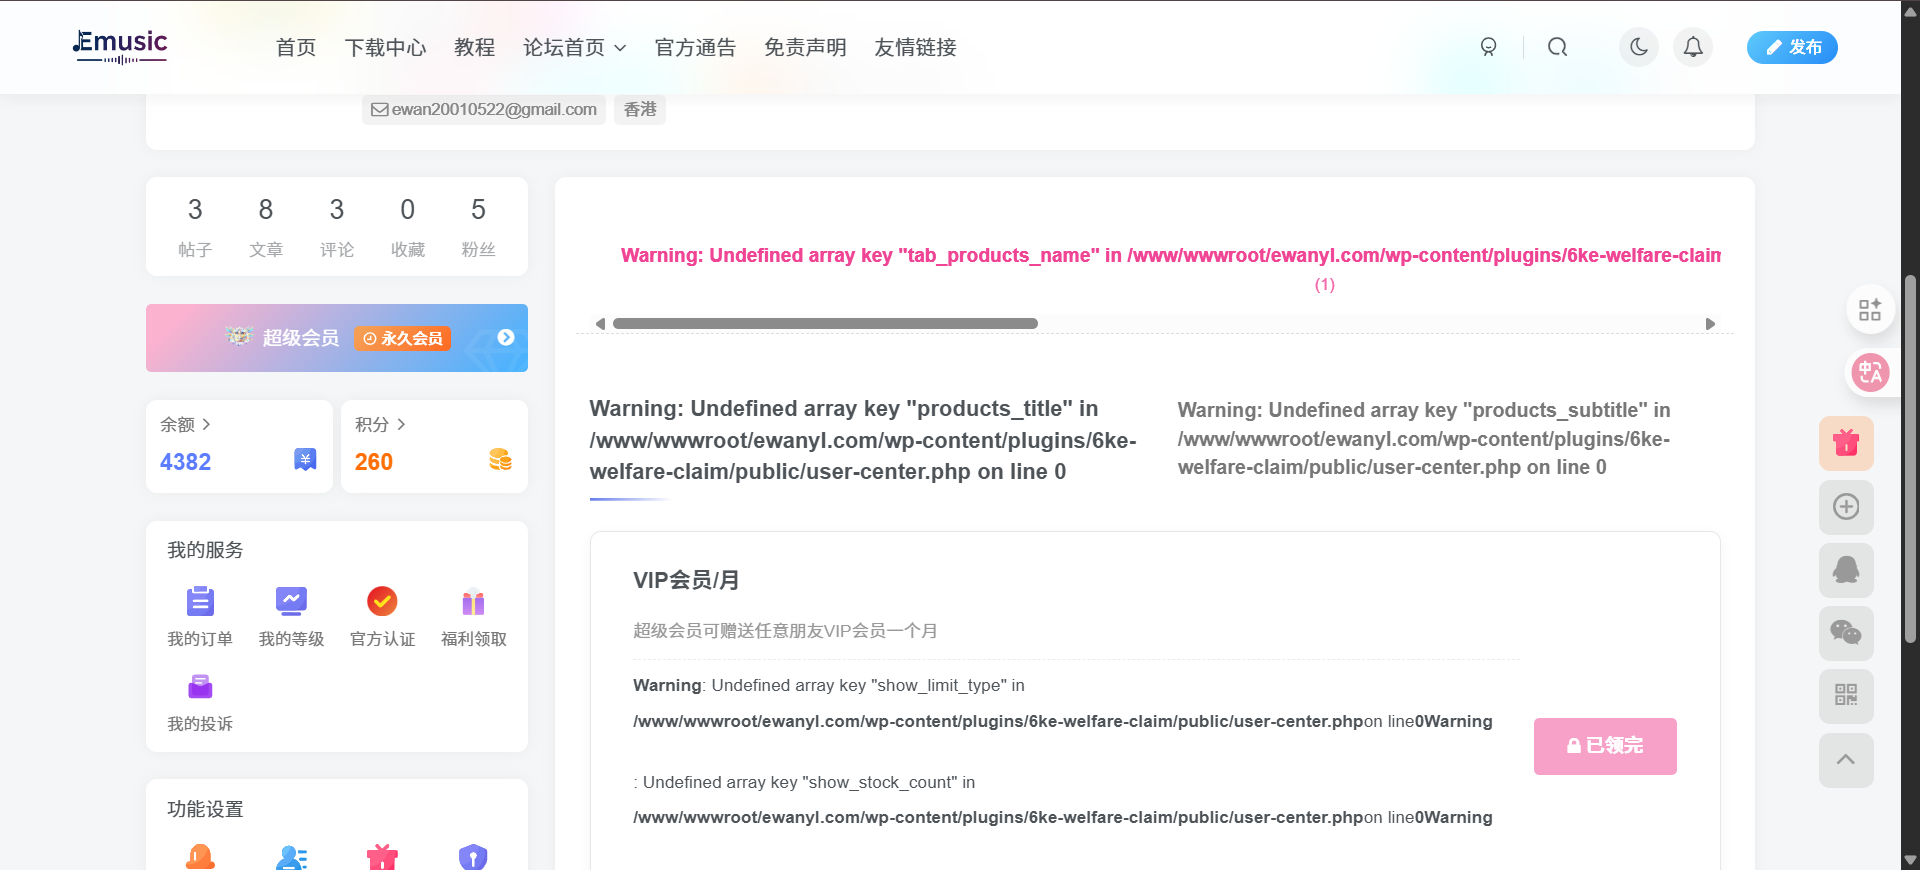This screenshot has width=1920, height=870.
Task: Click the 260 points value
Action: click(374, 462)
